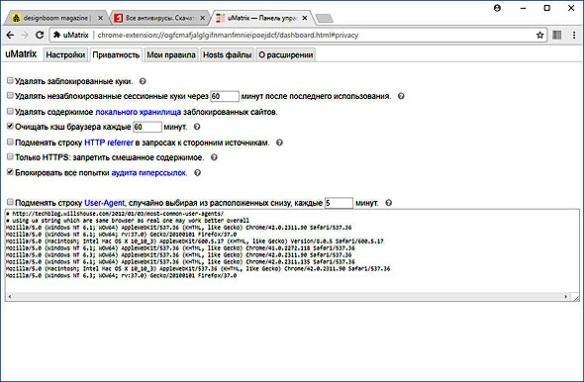The image size is (584, 382).
Task: Follow the HTTP referrer link
Action: point(109,143)
